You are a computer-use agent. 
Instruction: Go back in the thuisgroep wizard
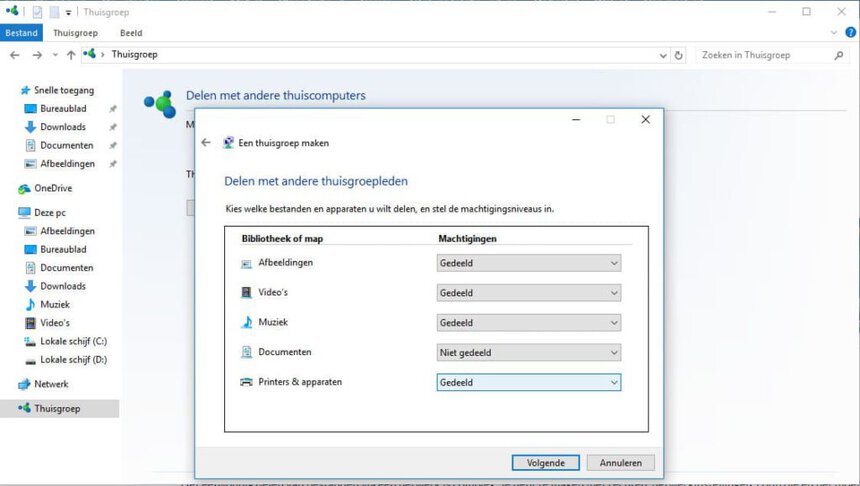tap(206, 143)
